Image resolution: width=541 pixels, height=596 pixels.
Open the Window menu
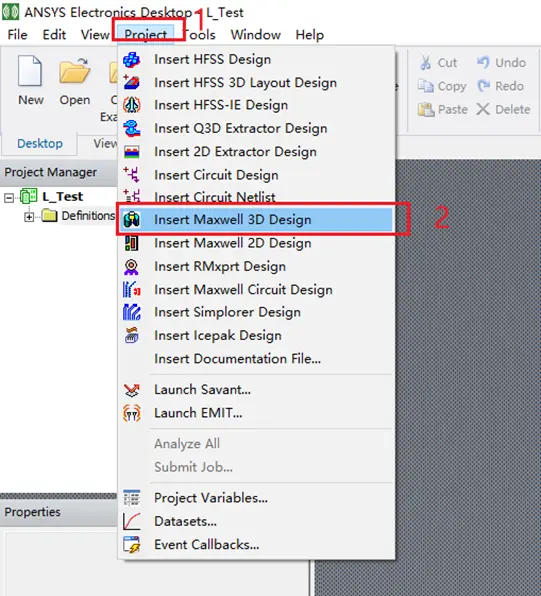click(x=255, y=35)
